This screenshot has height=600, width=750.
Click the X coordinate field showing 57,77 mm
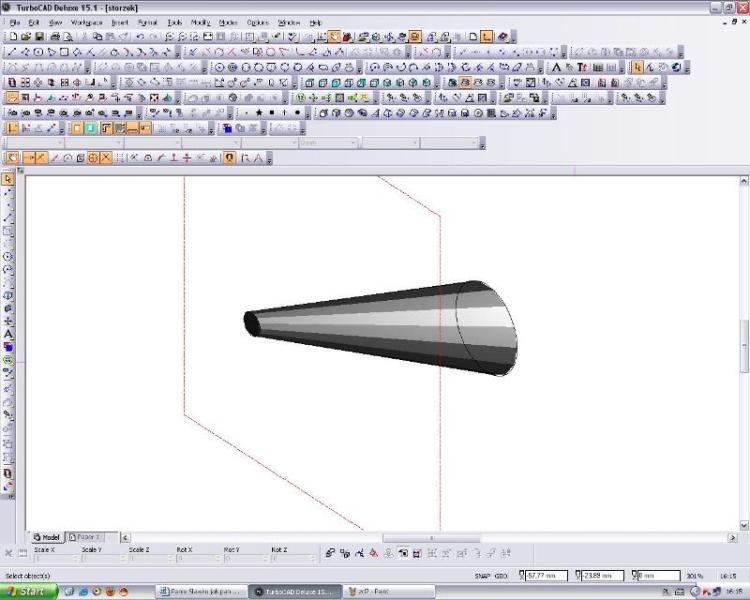pyautogui.click(x=546, y=576)
